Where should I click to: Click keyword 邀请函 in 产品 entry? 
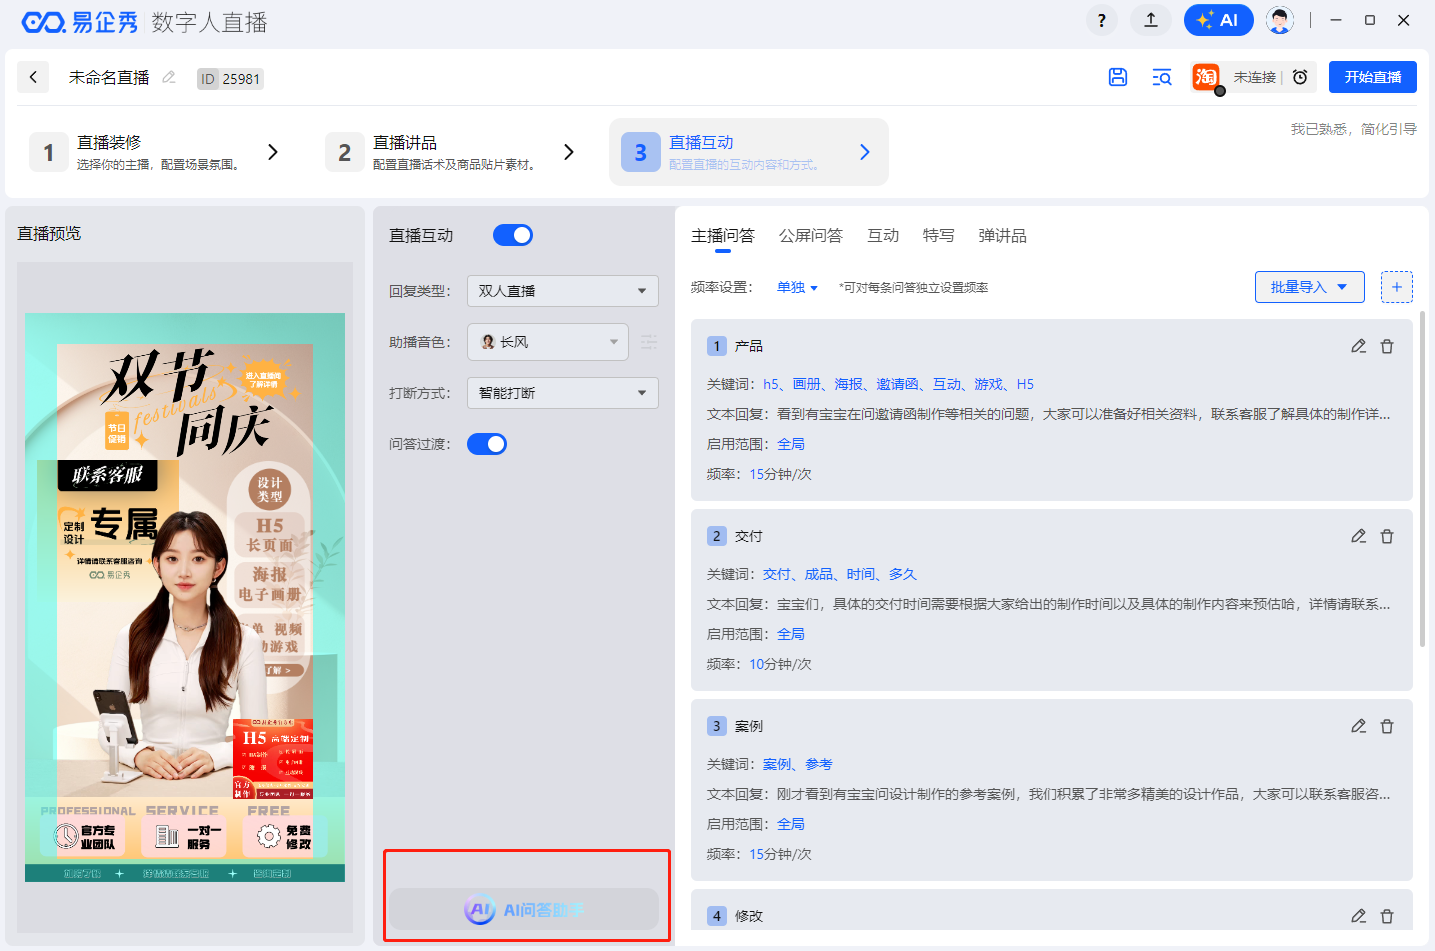pyautogui.click(x=897, y=384)
